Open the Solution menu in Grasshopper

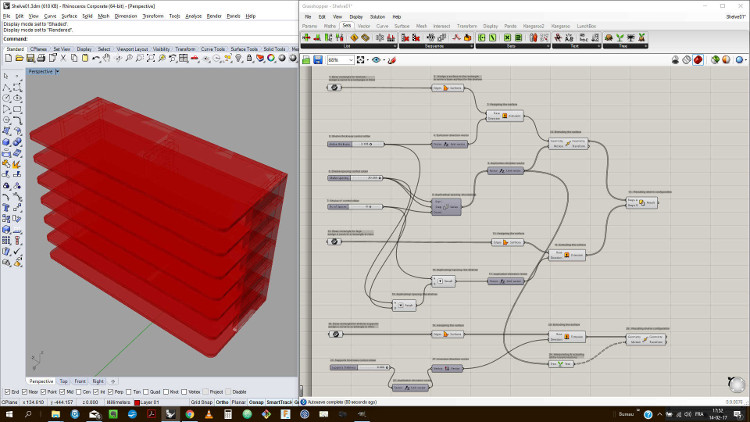[377, 17]
